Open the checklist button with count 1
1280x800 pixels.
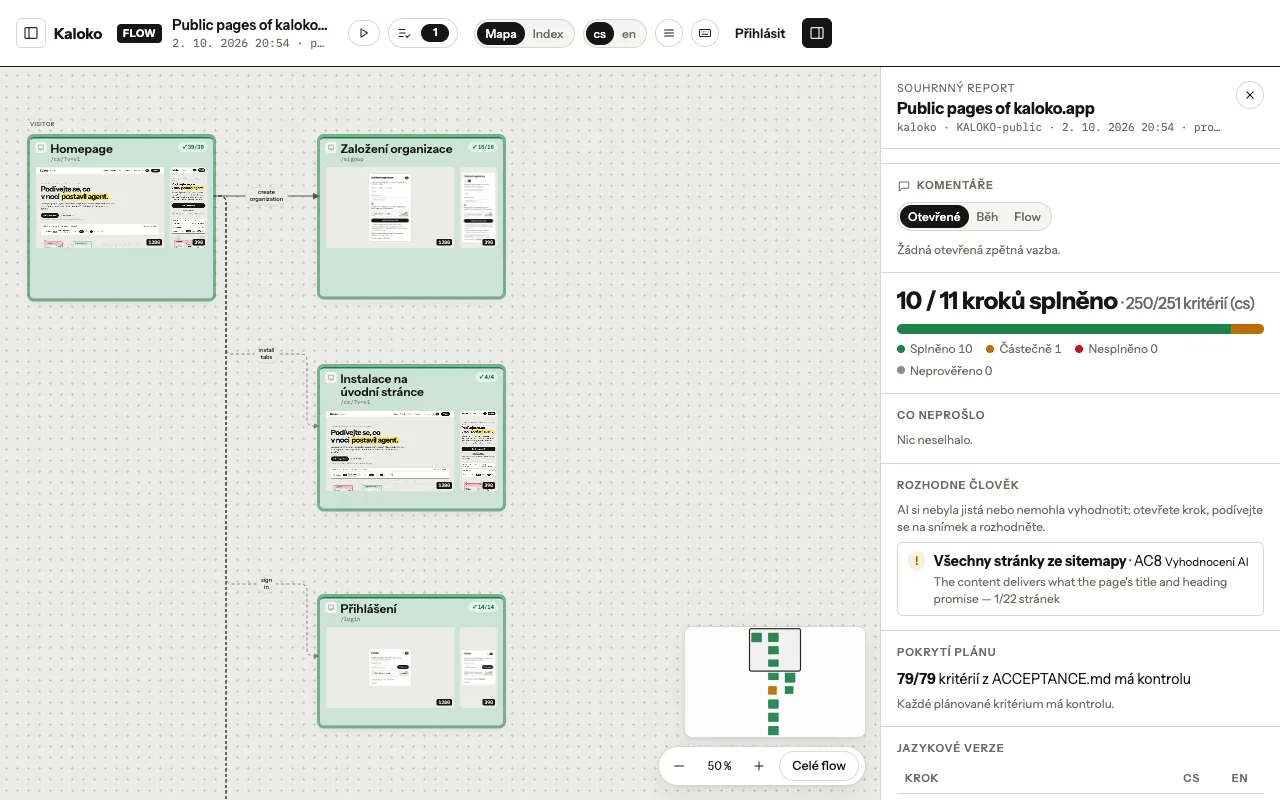[423, 33]
